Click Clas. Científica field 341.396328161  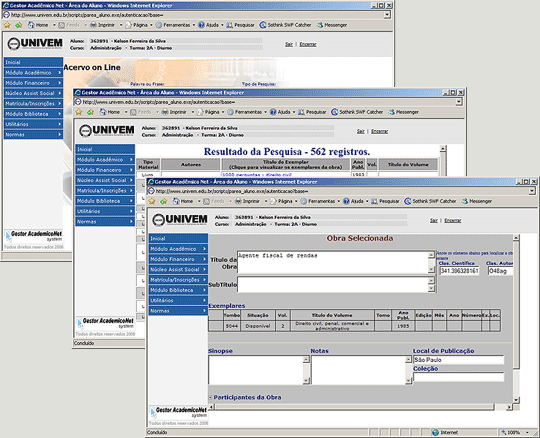coord(459,271)
